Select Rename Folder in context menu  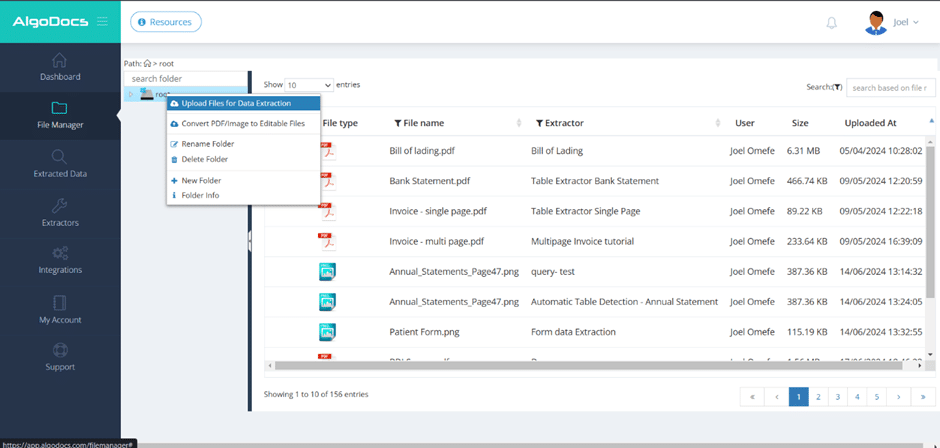[x=207, y=144]
